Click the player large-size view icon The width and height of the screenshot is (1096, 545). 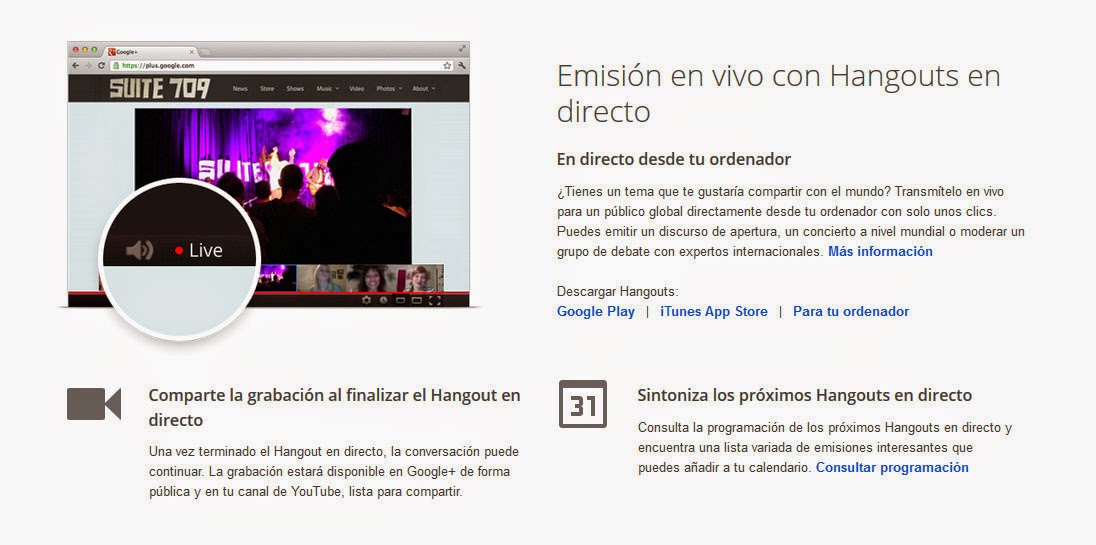(x=417, y=300)
